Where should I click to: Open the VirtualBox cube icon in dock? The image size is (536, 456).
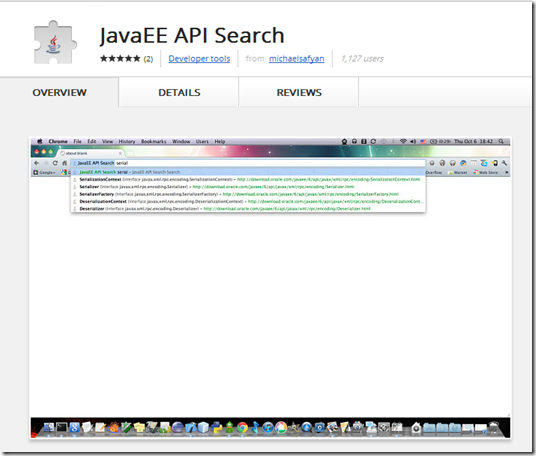(x=203, y=427)
